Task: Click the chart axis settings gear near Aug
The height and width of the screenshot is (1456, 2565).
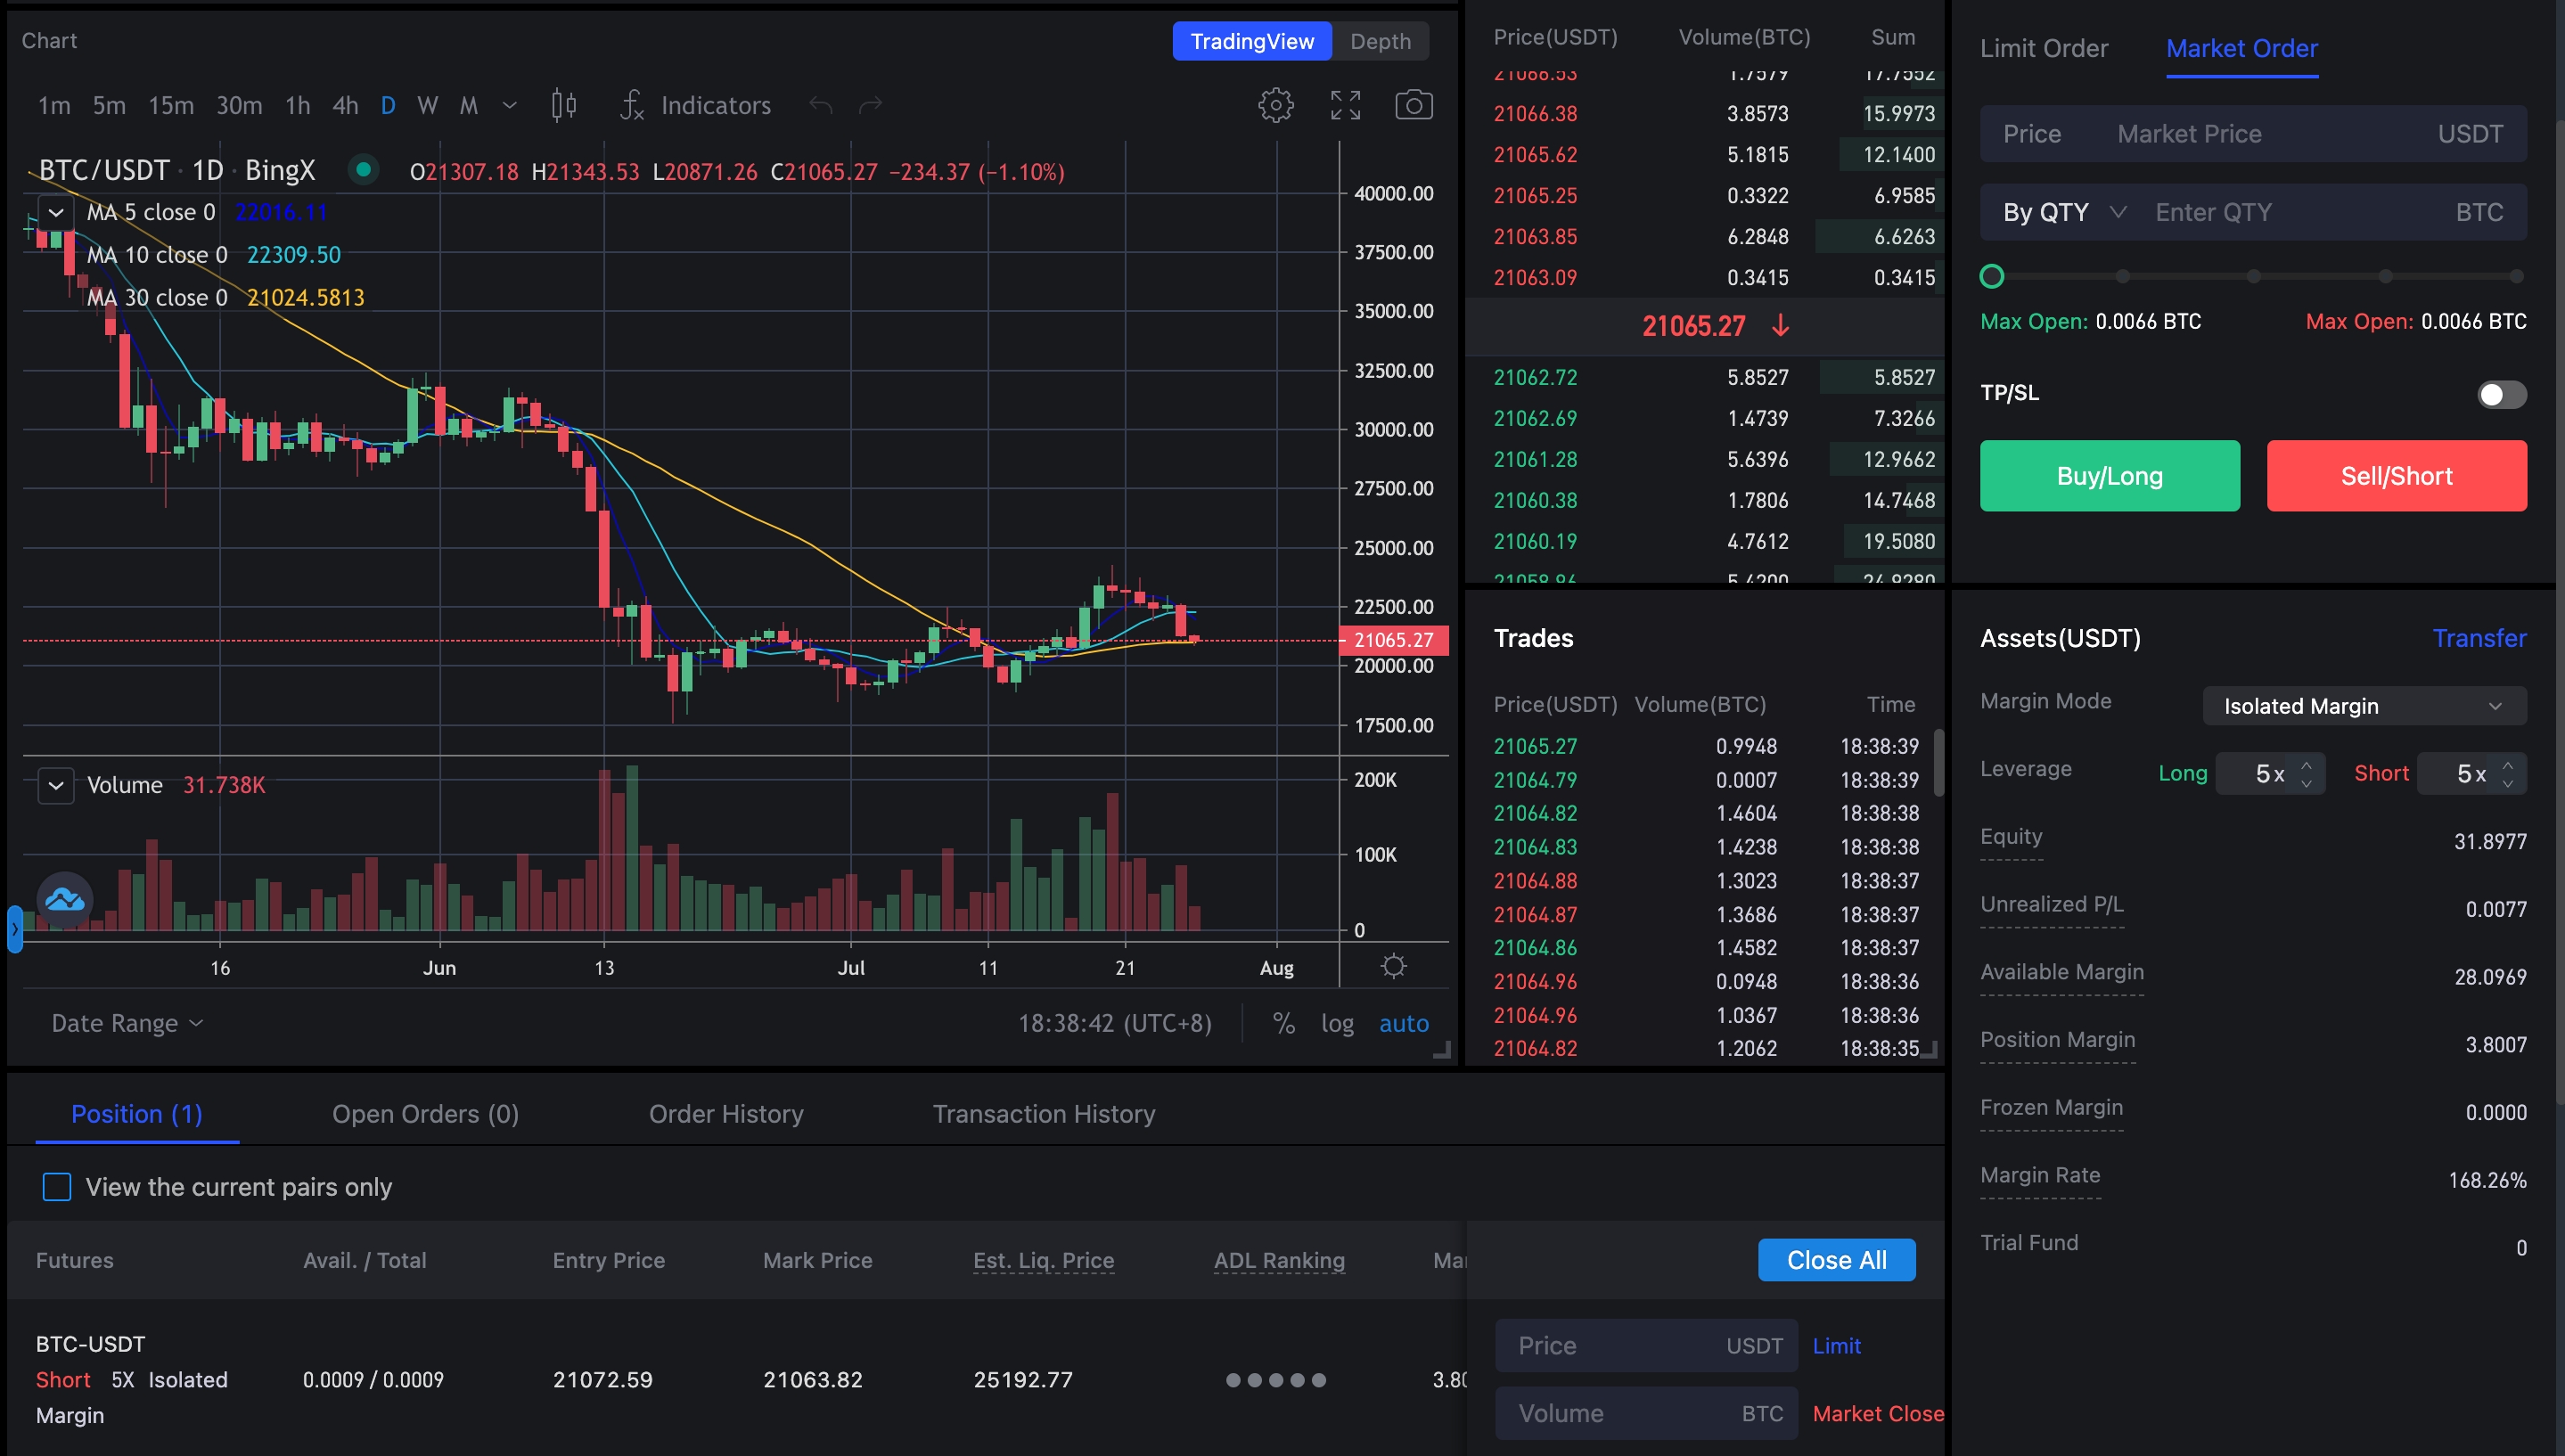Action: (1393, 966)
